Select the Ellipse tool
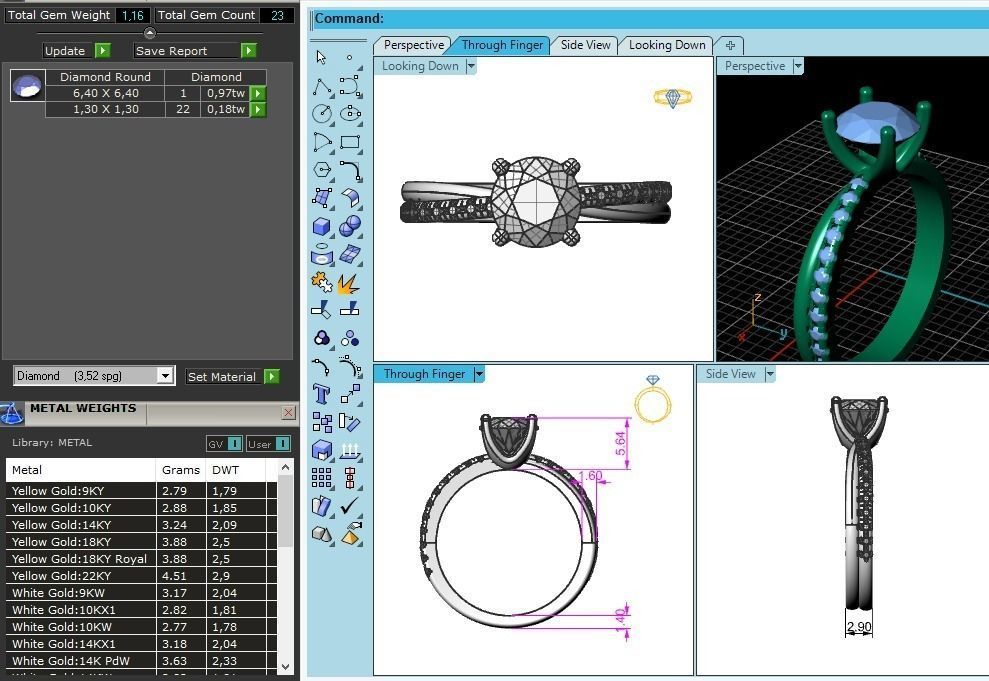 (x=350, y=114)
